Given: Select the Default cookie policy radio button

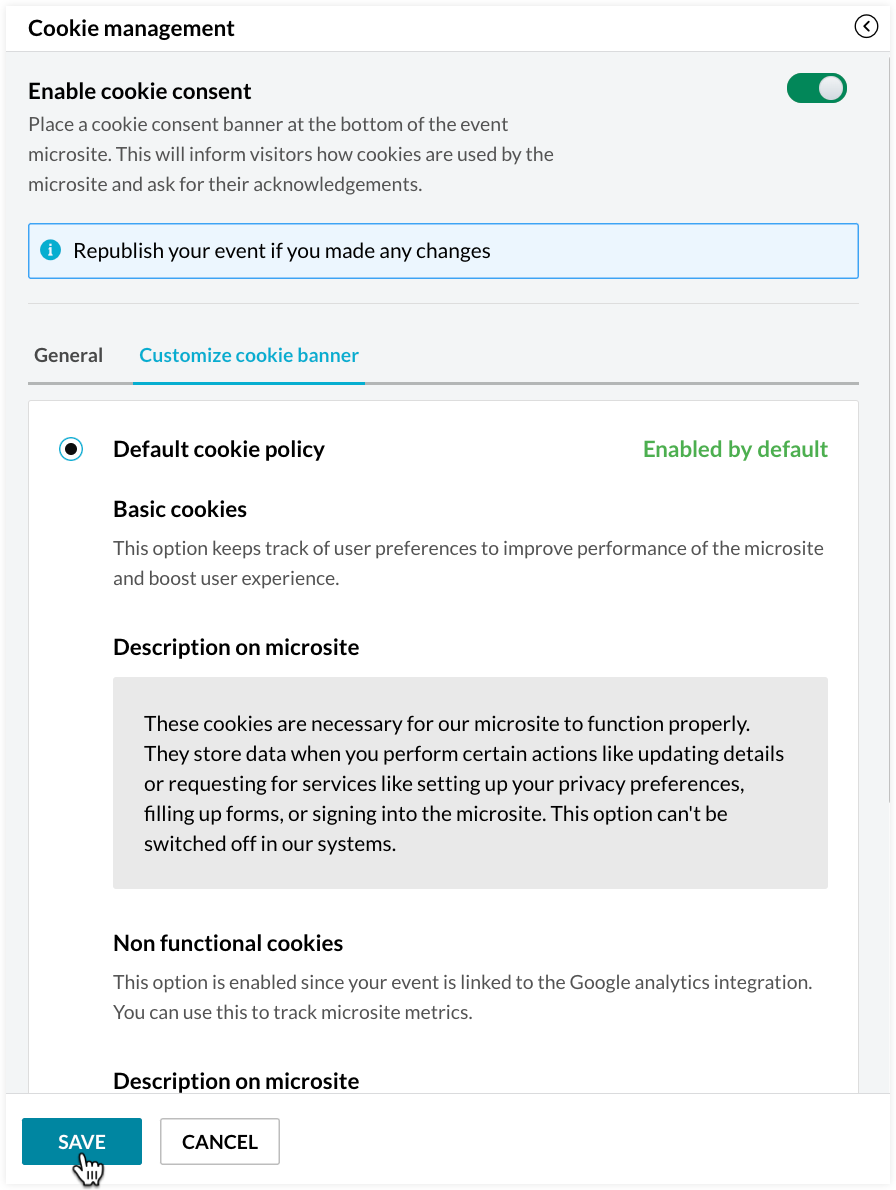Looking at the screenshot, I should 71,449.
